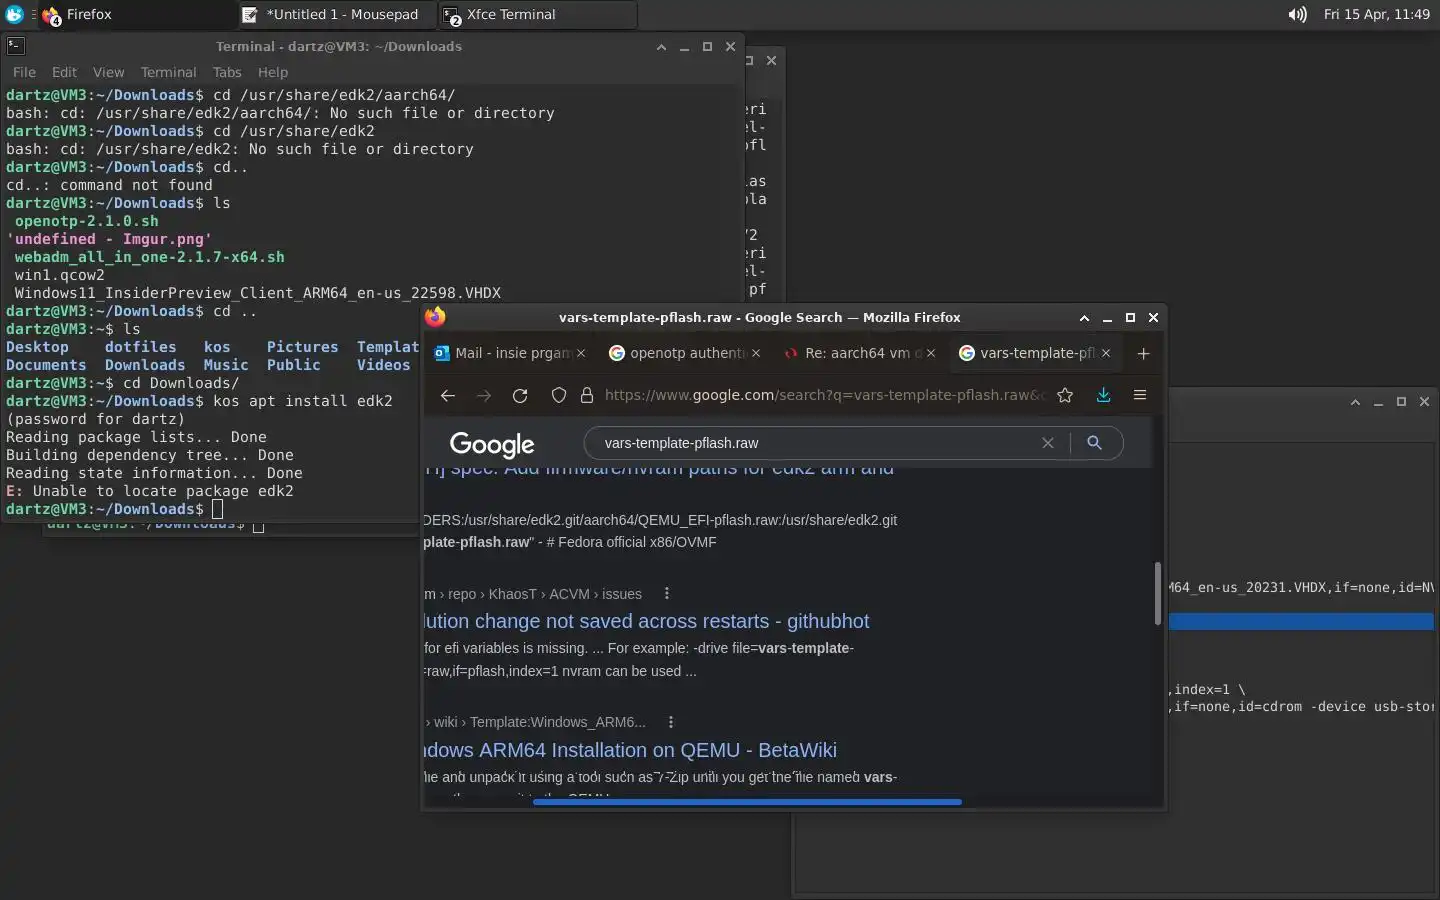
Task: Roll up the right-side background window using arrow
Action: tap(1355, 402)
